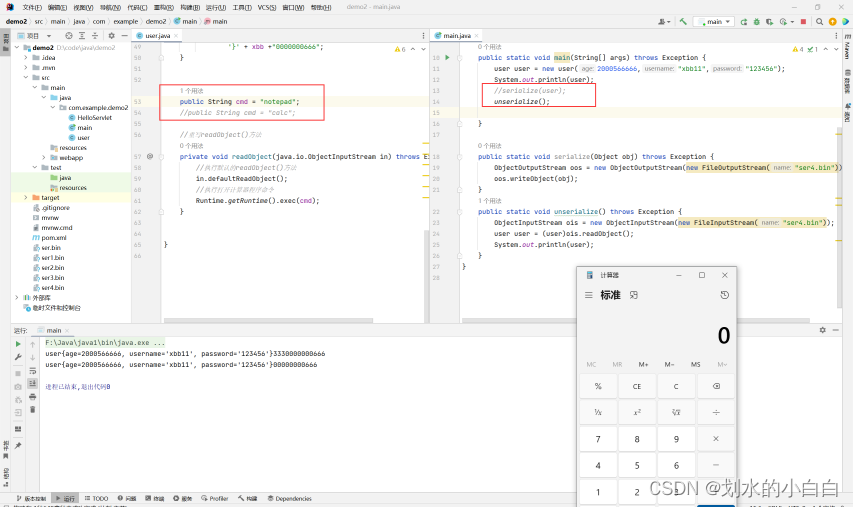Viewport: 853px width, 507px height.
Task: Open the 项目 view selector dropdown
Action: tap(34, 35)
